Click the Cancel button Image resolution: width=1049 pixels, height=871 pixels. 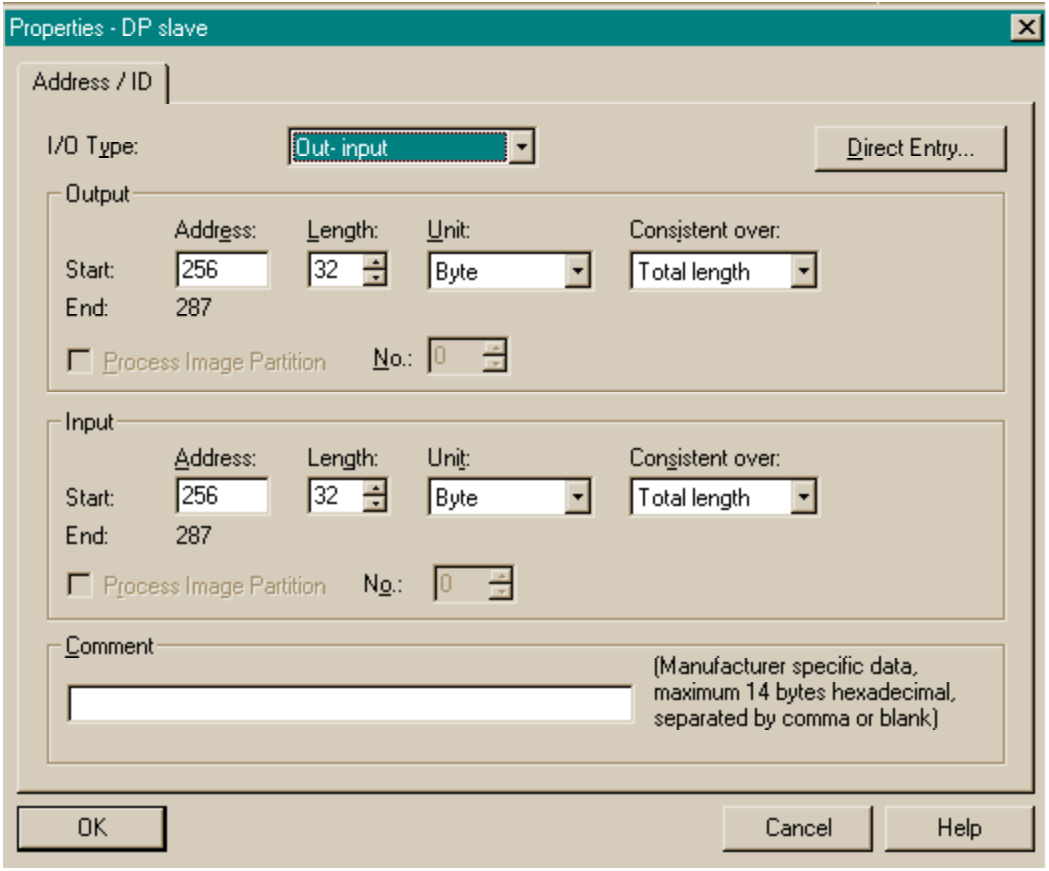(x=798, y=828)
